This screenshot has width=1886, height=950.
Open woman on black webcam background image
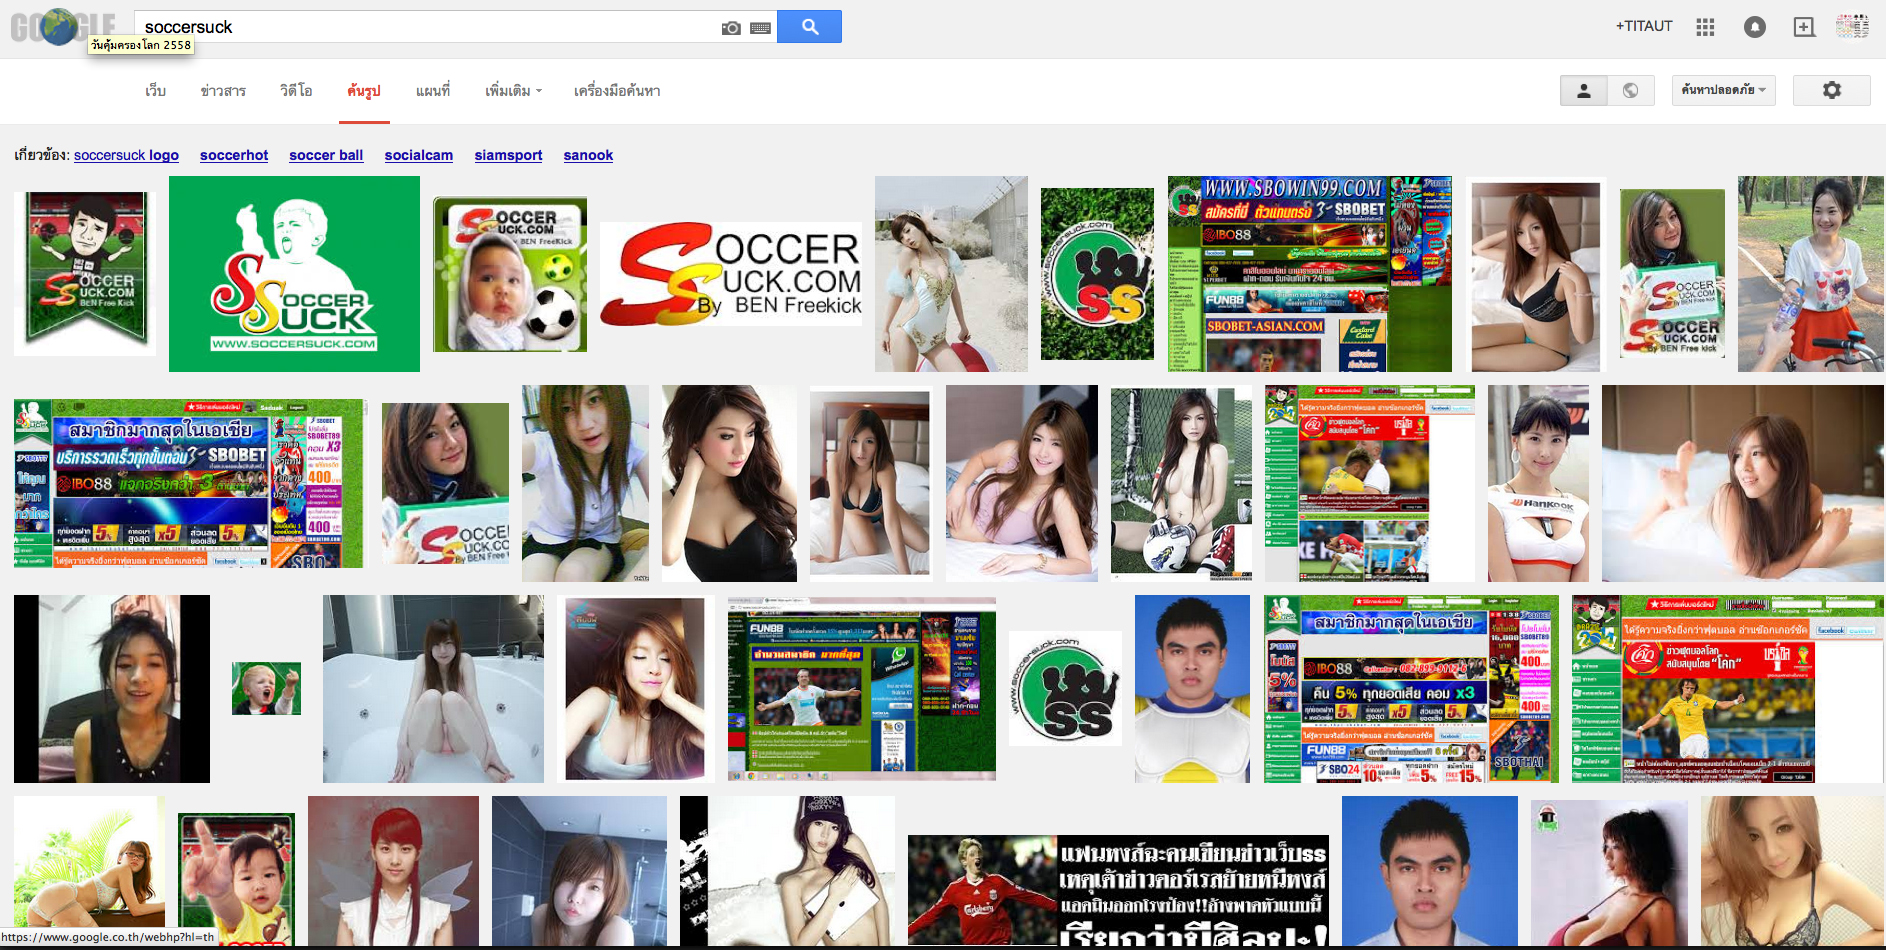click(112, 689)
